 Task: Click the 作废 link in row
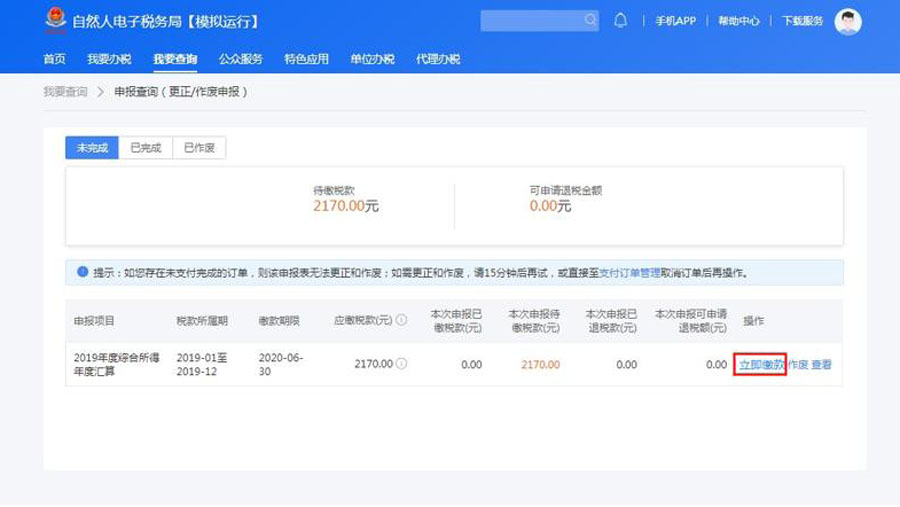click(798, 365)
